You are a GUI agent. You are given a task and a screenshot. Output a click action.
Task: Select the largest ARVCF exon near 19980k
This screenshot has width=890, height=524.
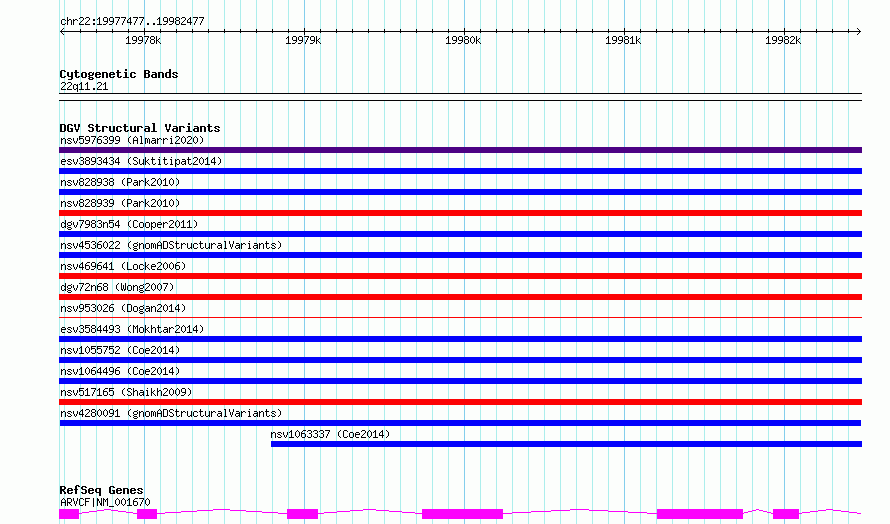click(463, 514)
